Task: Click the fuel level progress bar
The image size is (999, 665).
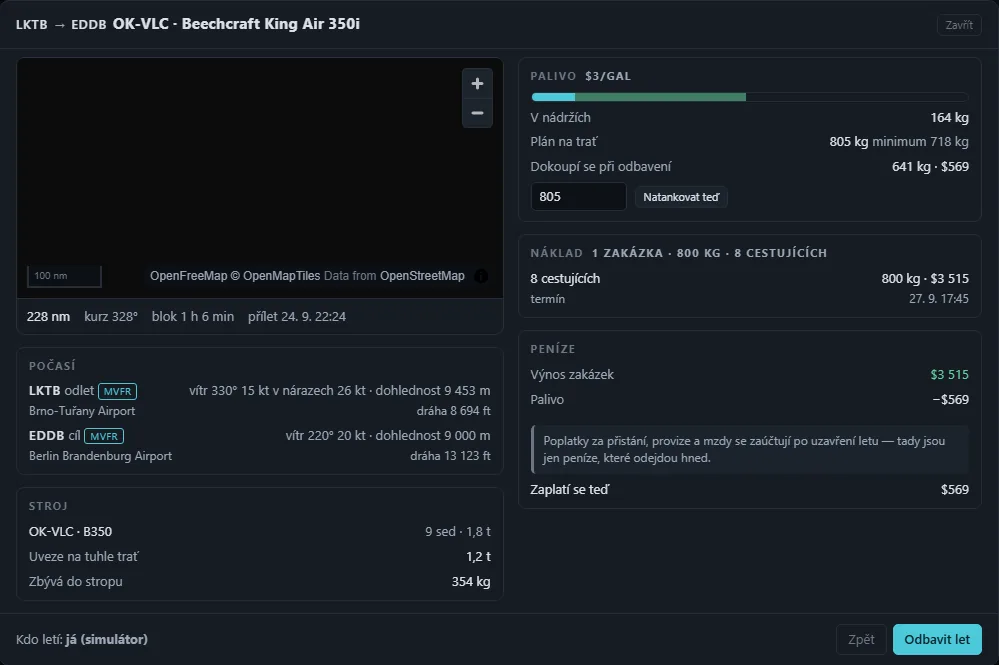Action: pyautogui.click(x=750, y=97)
